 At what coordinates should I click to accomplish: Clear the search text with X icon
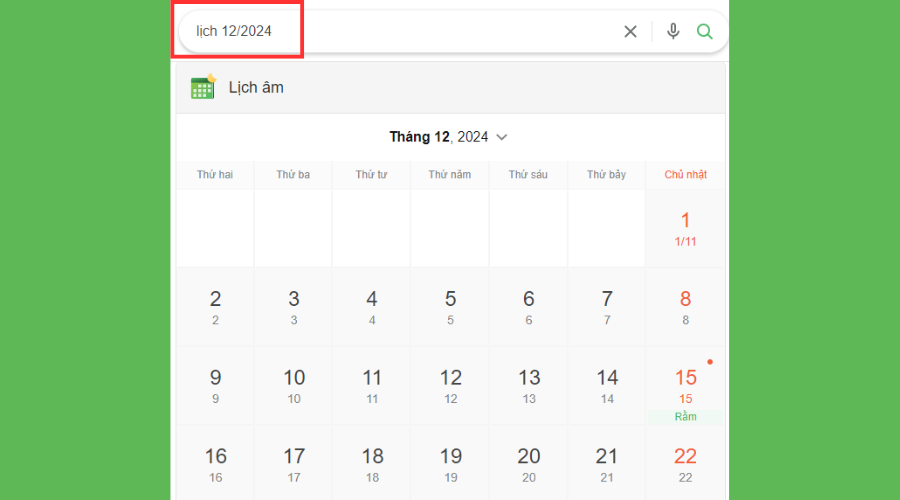(x=630, y=31)
